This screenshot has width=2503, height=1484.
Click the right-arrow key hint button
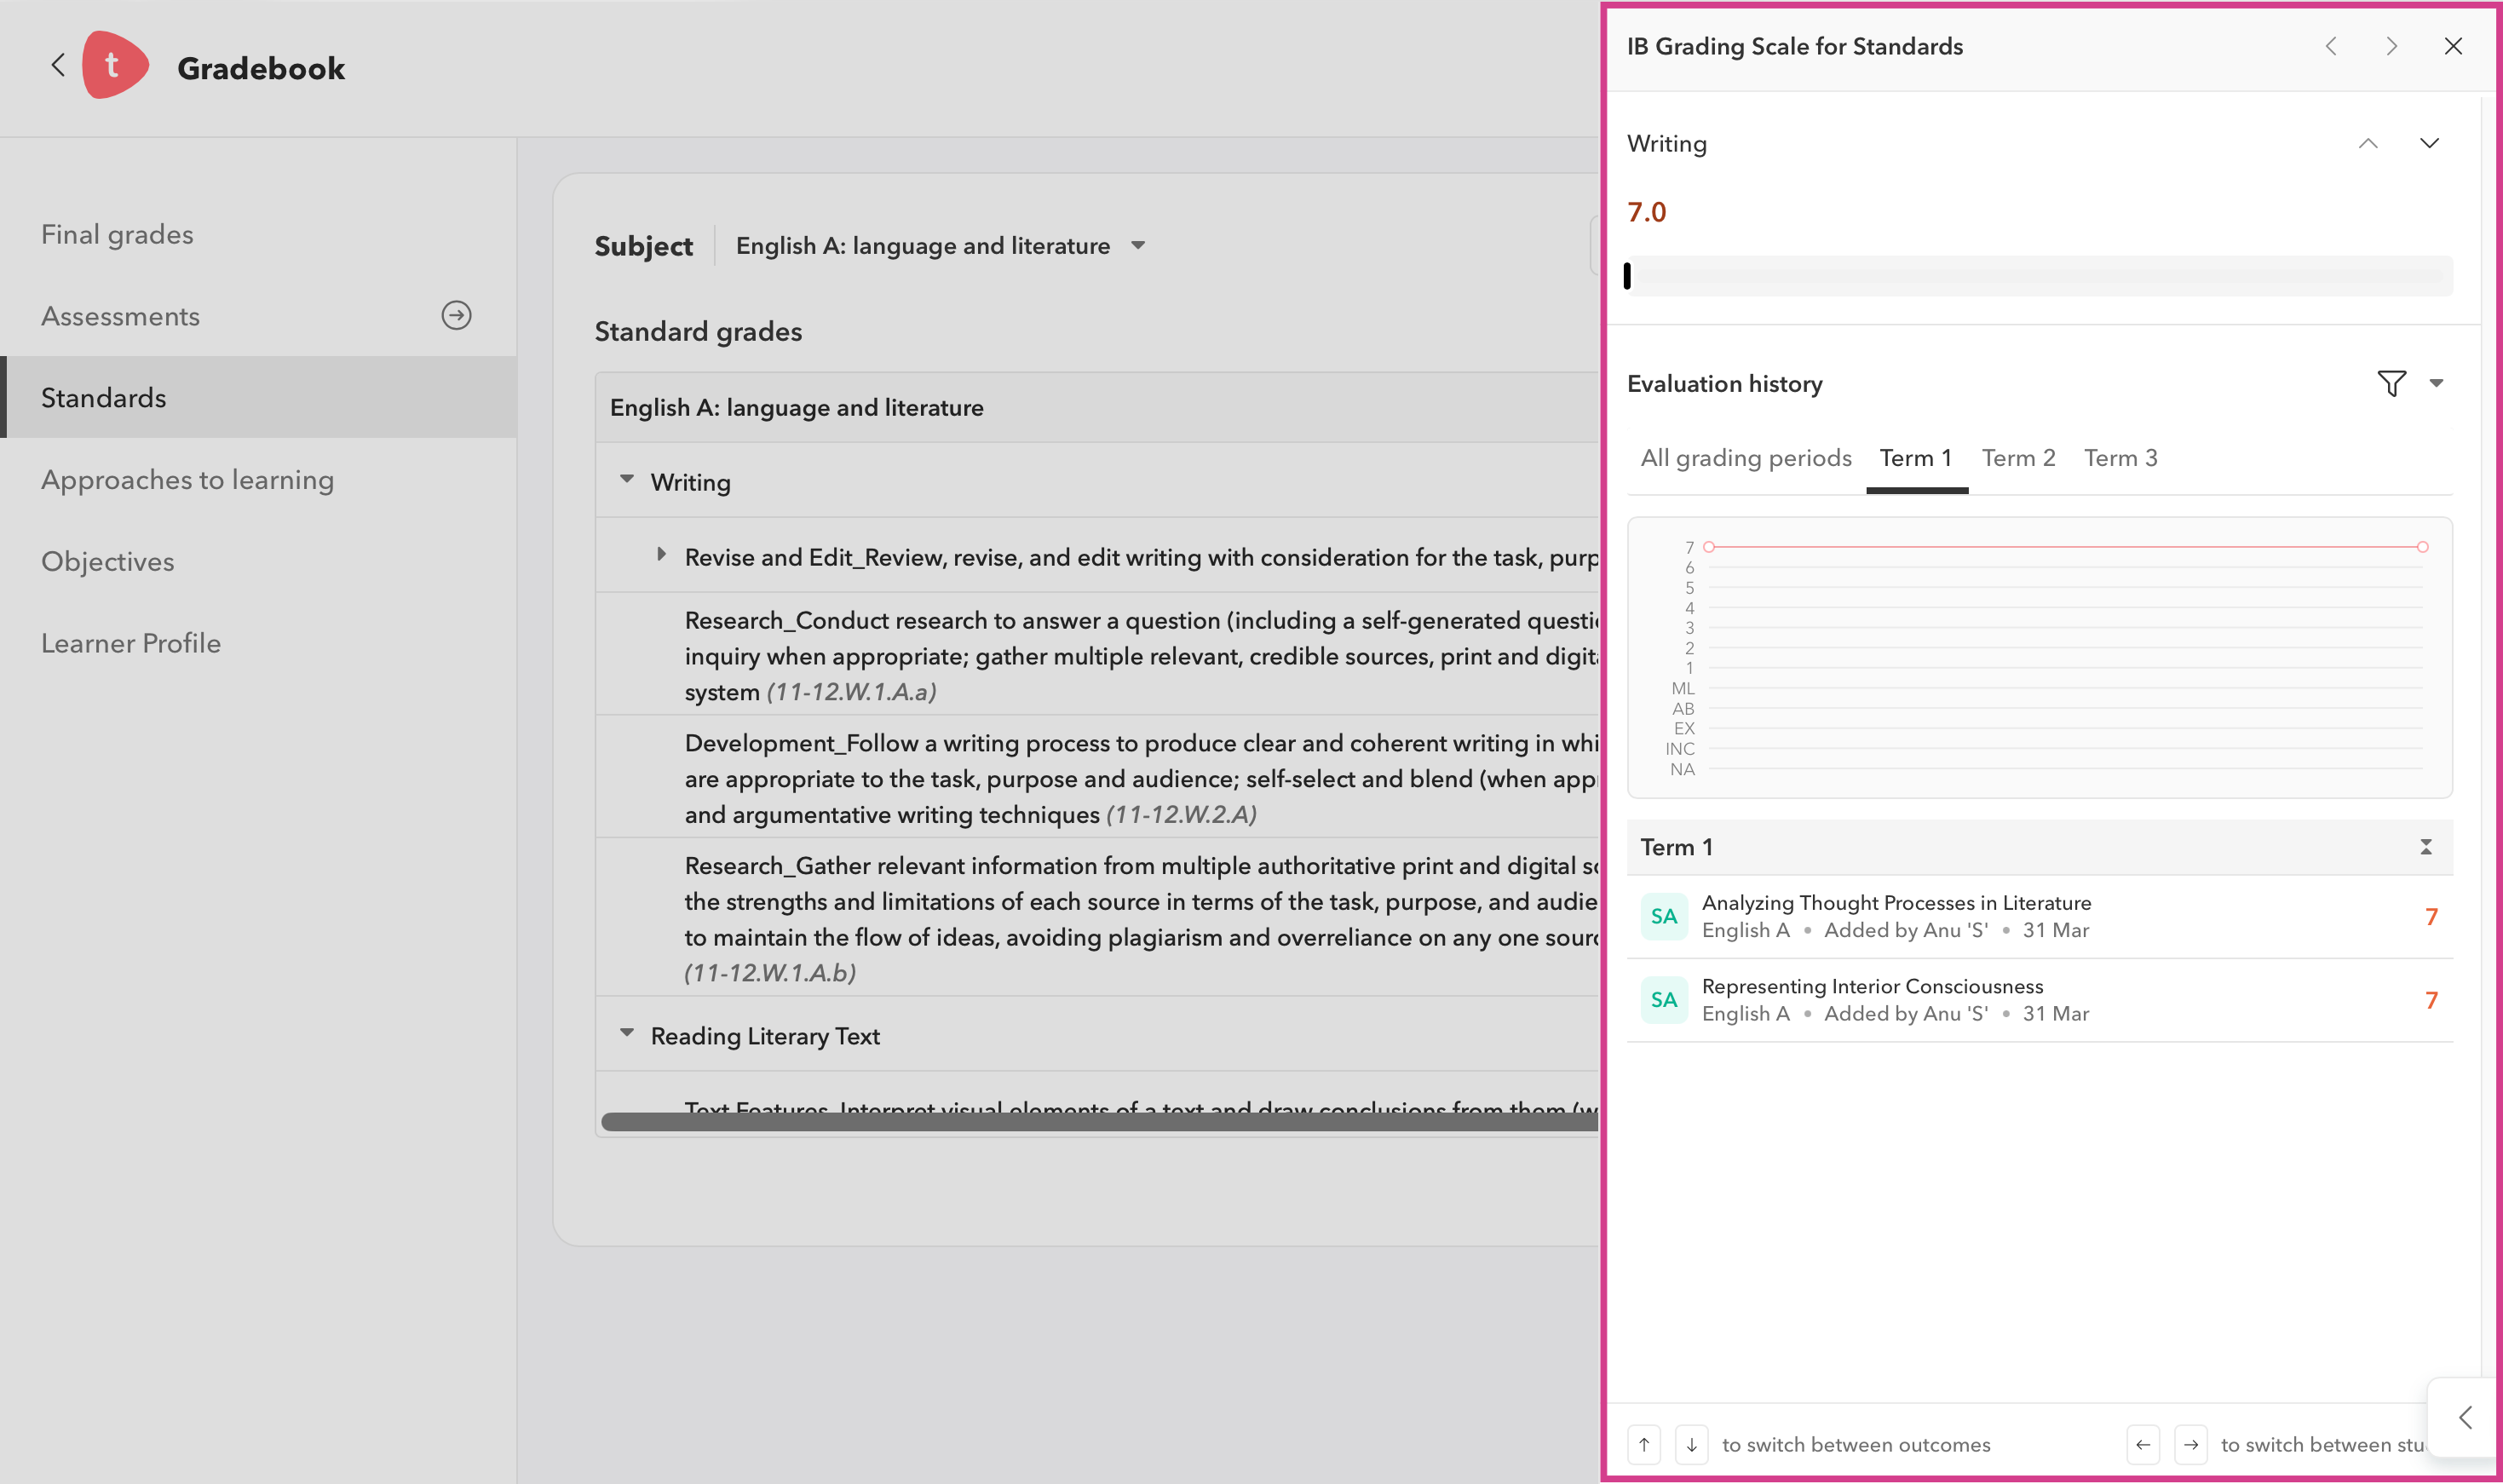(x=2191, y=1445)
